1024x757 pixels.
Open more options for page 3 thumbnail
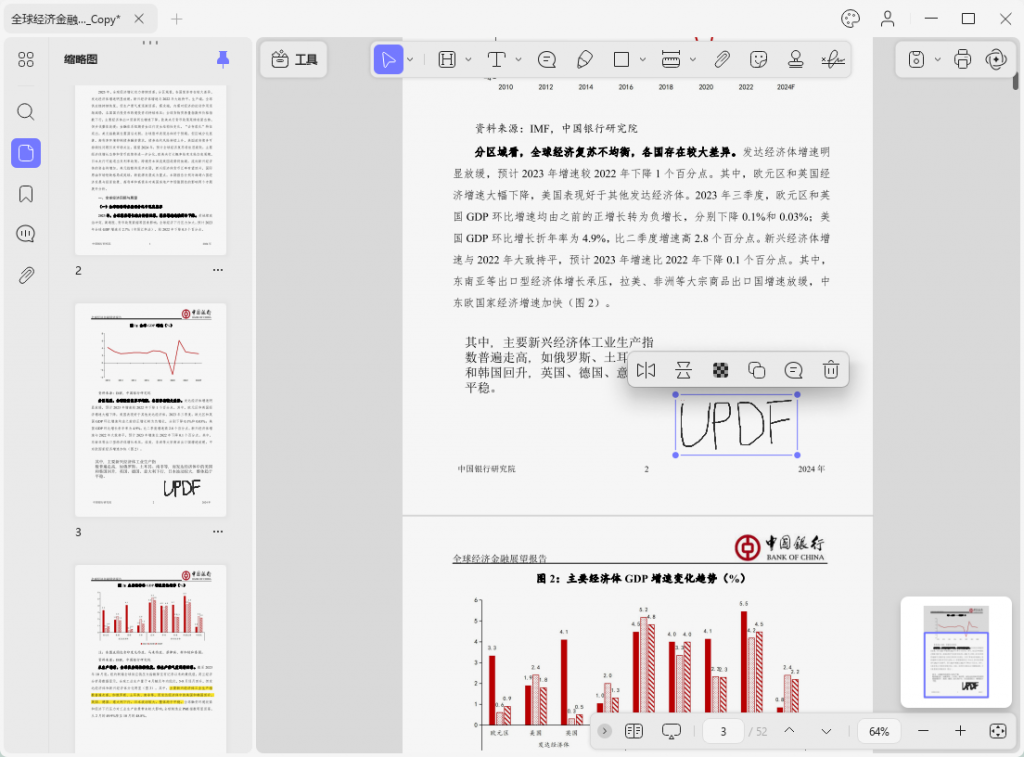[x=217, y=532]
